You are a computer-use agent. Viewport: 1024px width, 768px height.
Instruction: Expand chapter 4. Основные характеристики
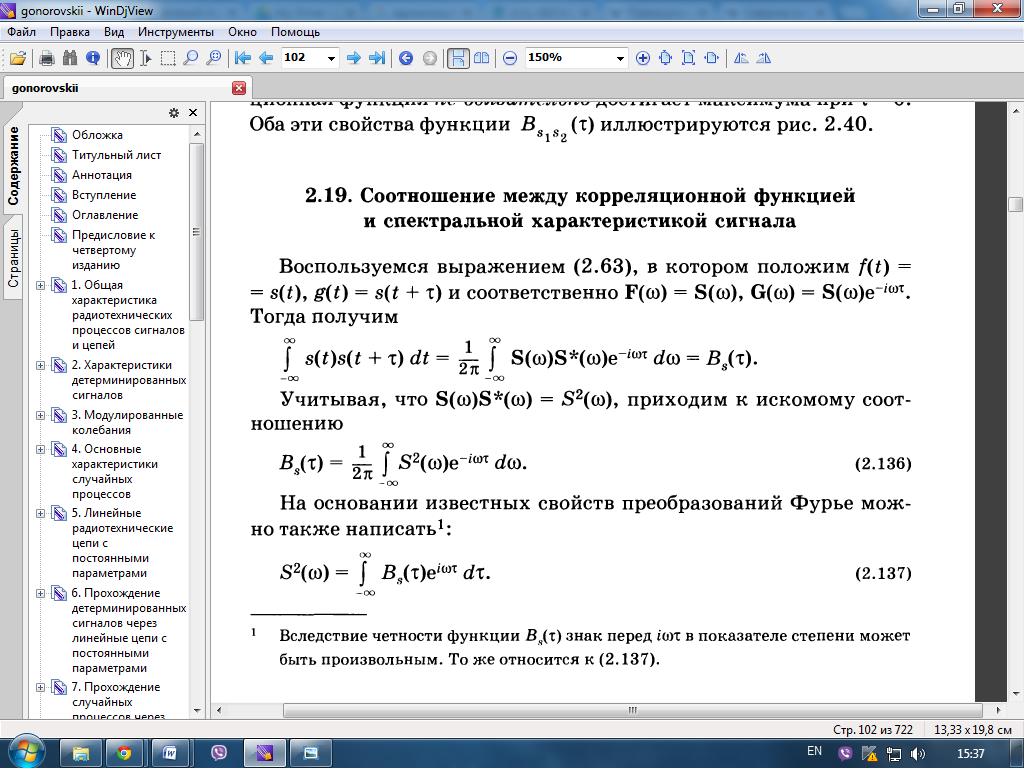40,449
